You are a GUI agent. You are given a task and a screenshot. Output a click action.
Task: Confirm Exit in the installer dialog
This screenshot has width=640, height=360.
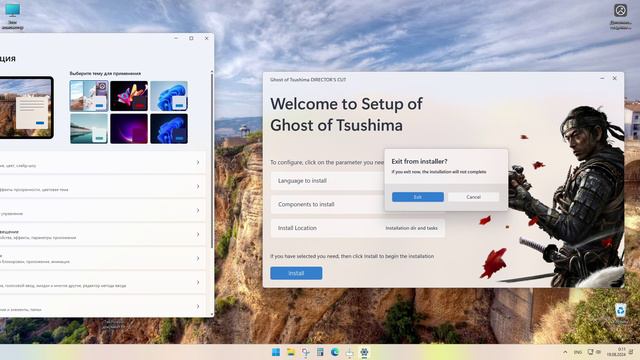418,197
